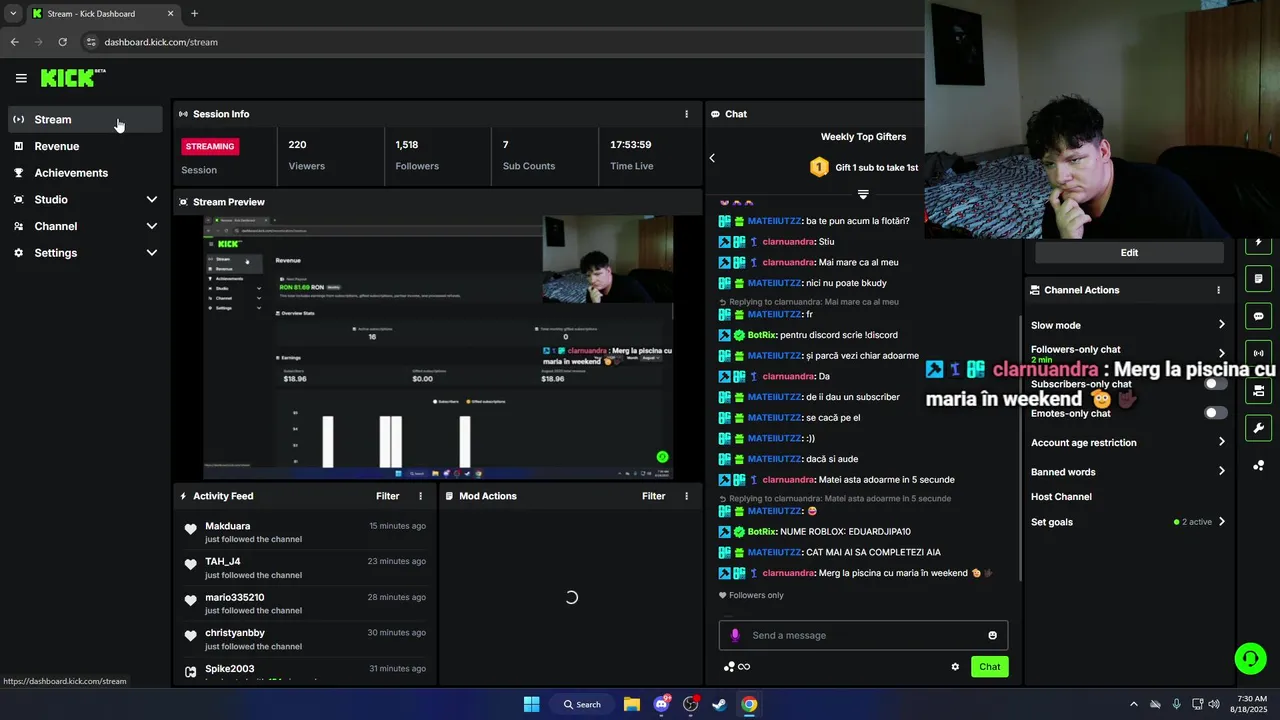This screenshot has height=720, width=1280.
Task: Click the Stream Preview thumbnail
Action: point(438,348)
